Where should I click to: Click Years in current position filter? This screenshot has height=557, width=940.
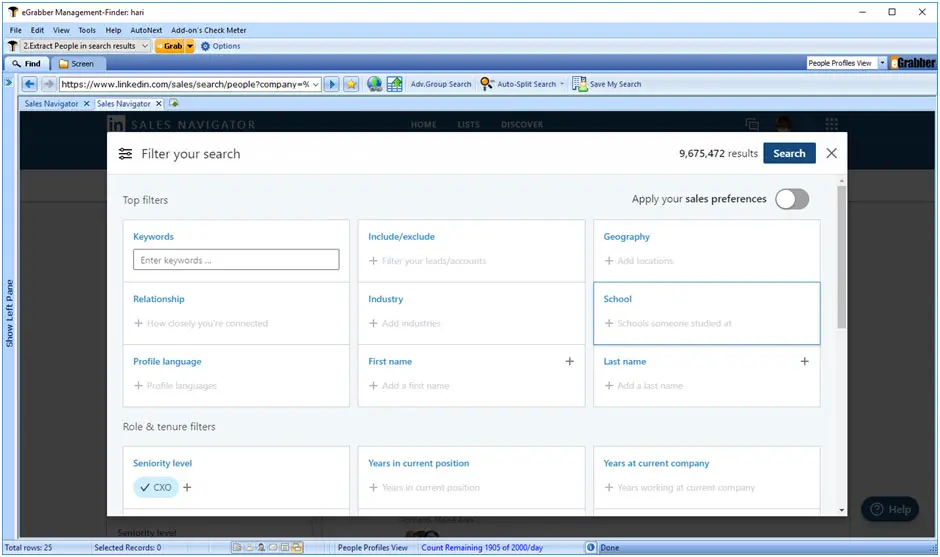[424, 487]
